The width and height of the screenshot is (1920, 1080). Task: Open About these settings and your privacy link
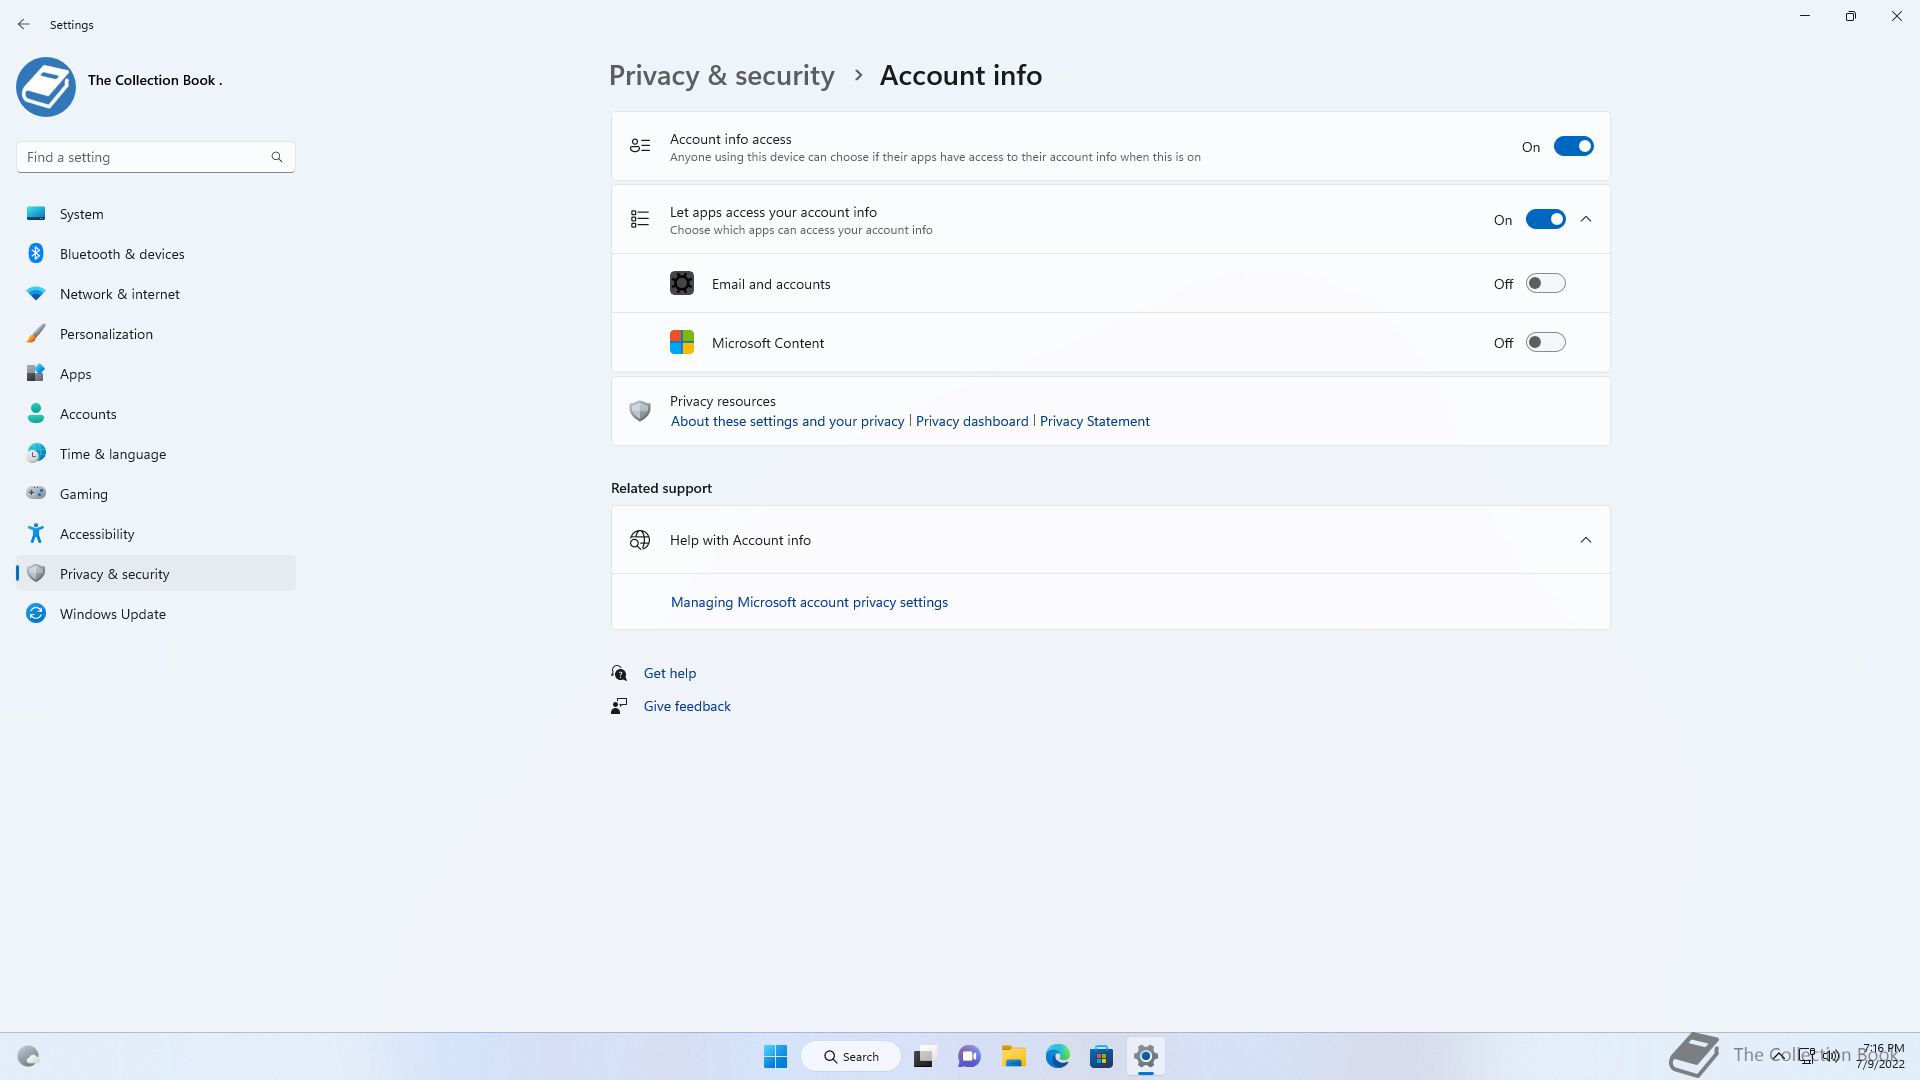point(787,421)
